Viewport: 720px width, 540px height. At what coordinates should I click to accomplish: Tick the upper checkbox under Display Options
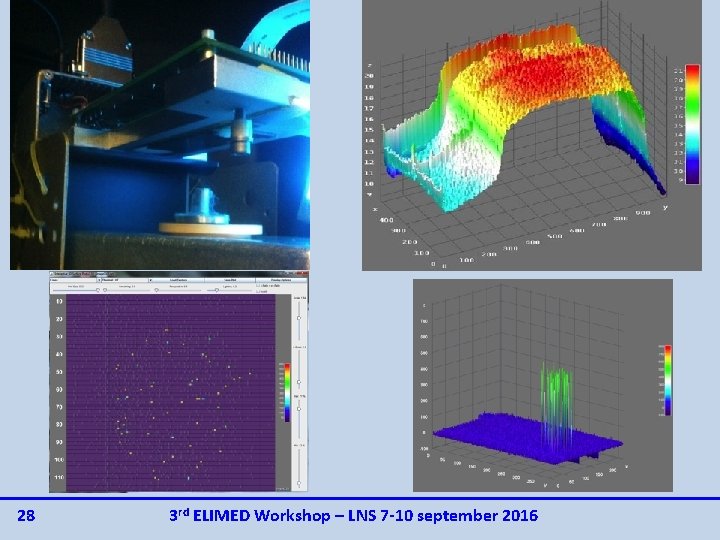click(x=258, y=286)
